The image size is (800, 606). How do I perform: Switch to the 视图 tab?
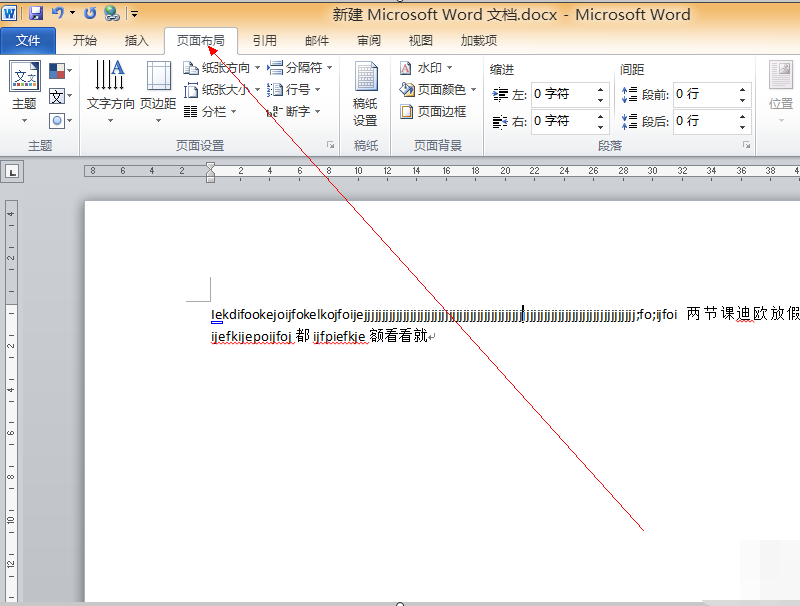click(x=421, y=40)
